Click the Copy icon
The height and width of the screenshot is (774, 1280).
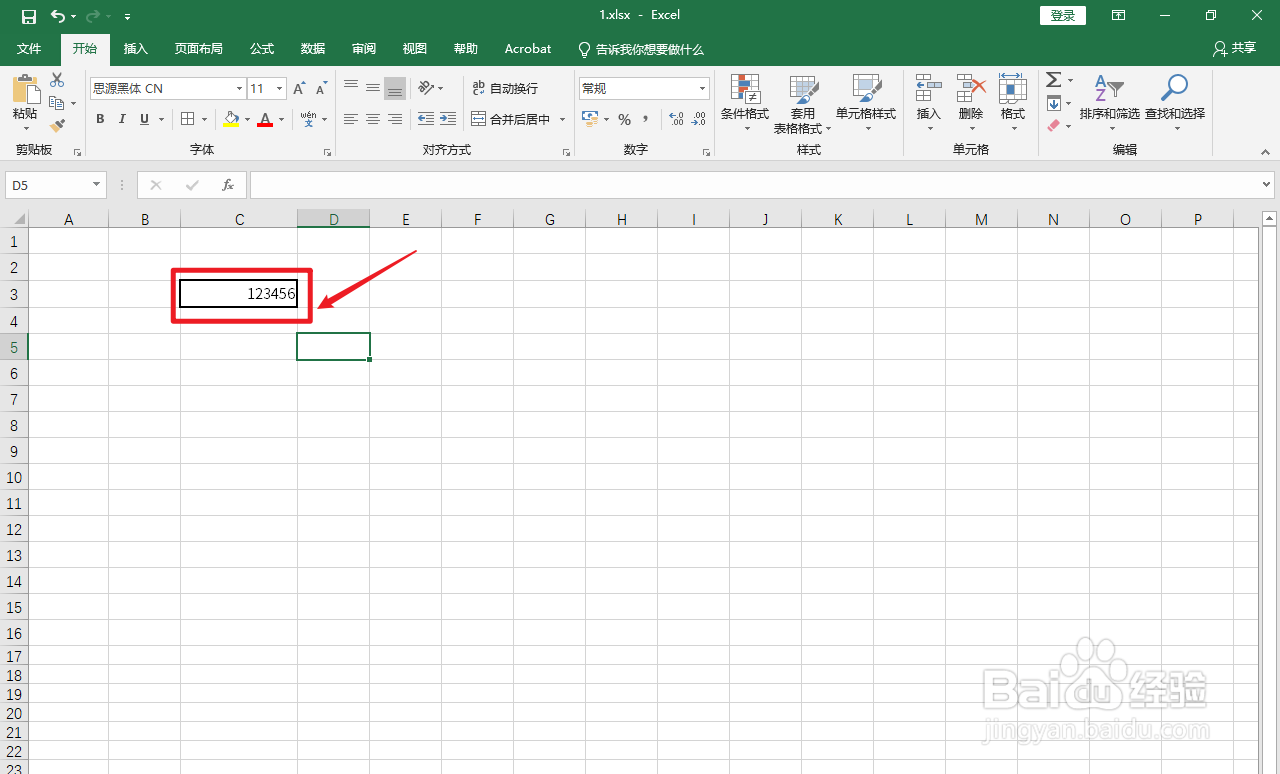56,103
